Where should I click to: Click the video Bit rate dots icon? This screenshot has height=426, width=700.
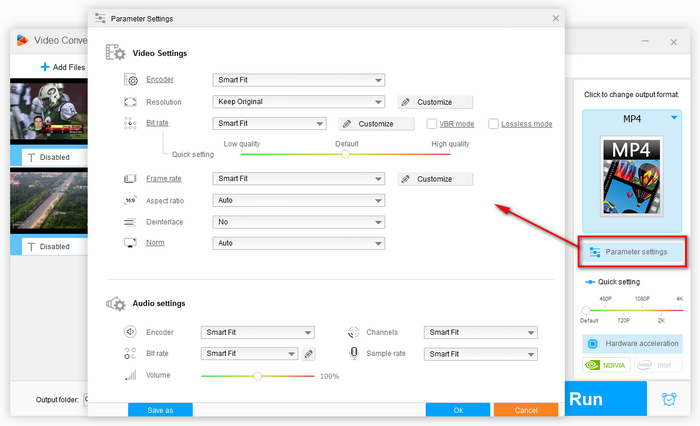pos(130,123)
